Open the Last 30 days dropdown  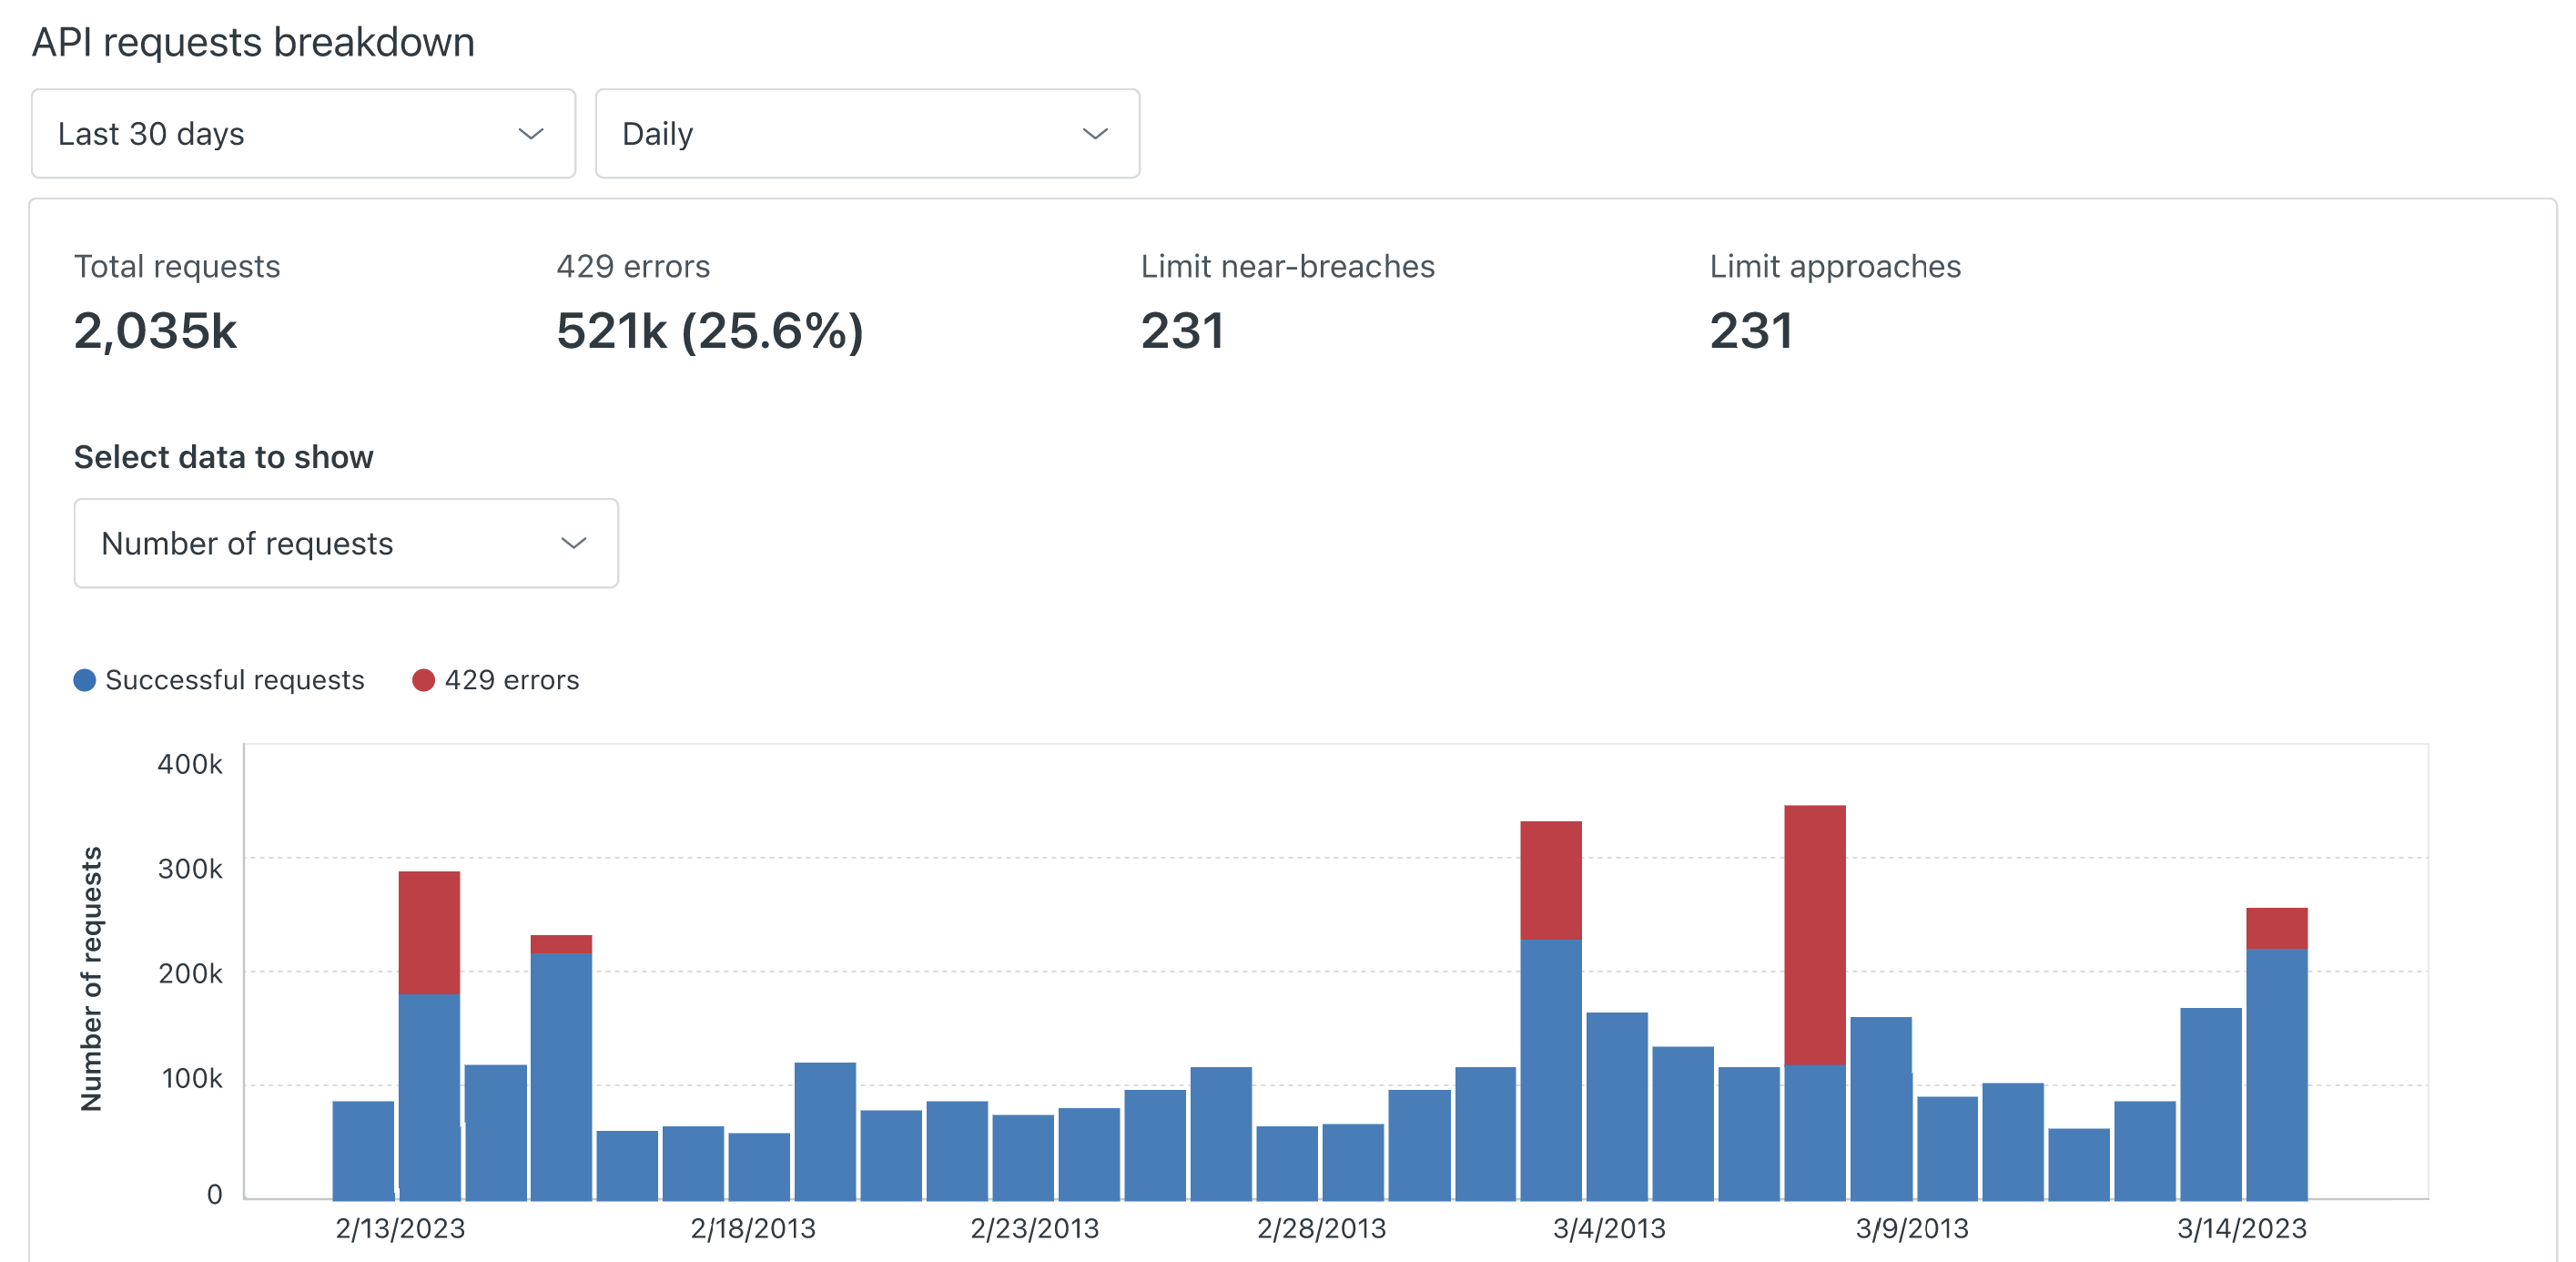pos(303,134)
